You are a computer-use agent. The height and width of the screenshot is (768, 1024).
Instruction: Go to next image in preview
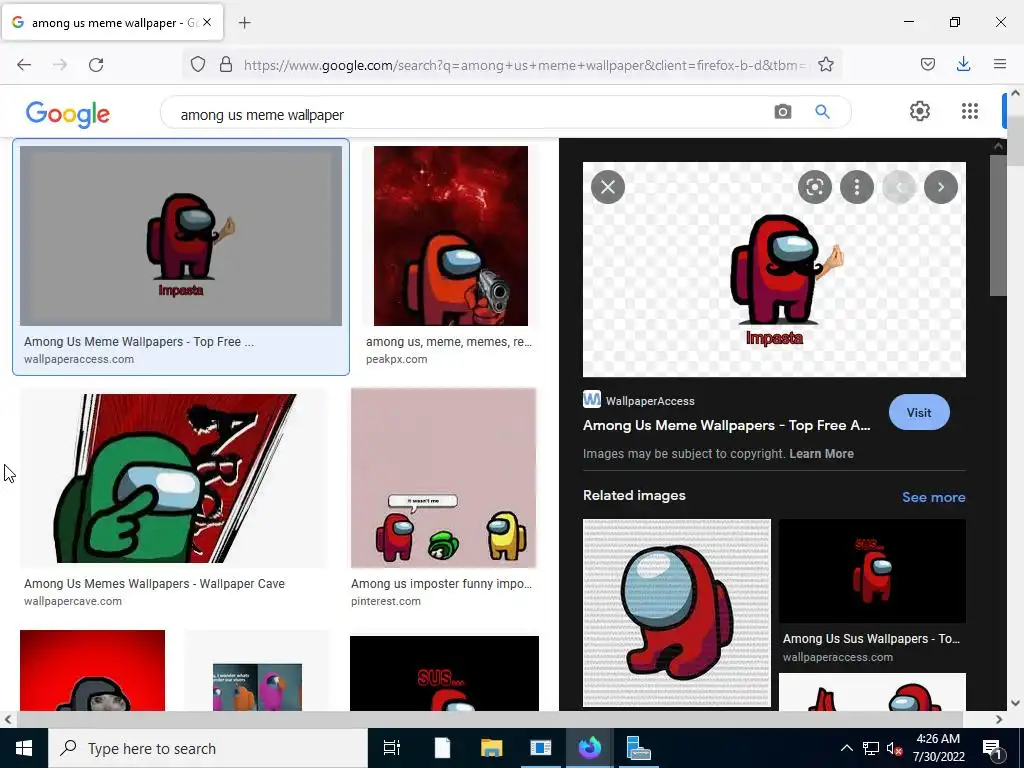[x=941, y=187]
